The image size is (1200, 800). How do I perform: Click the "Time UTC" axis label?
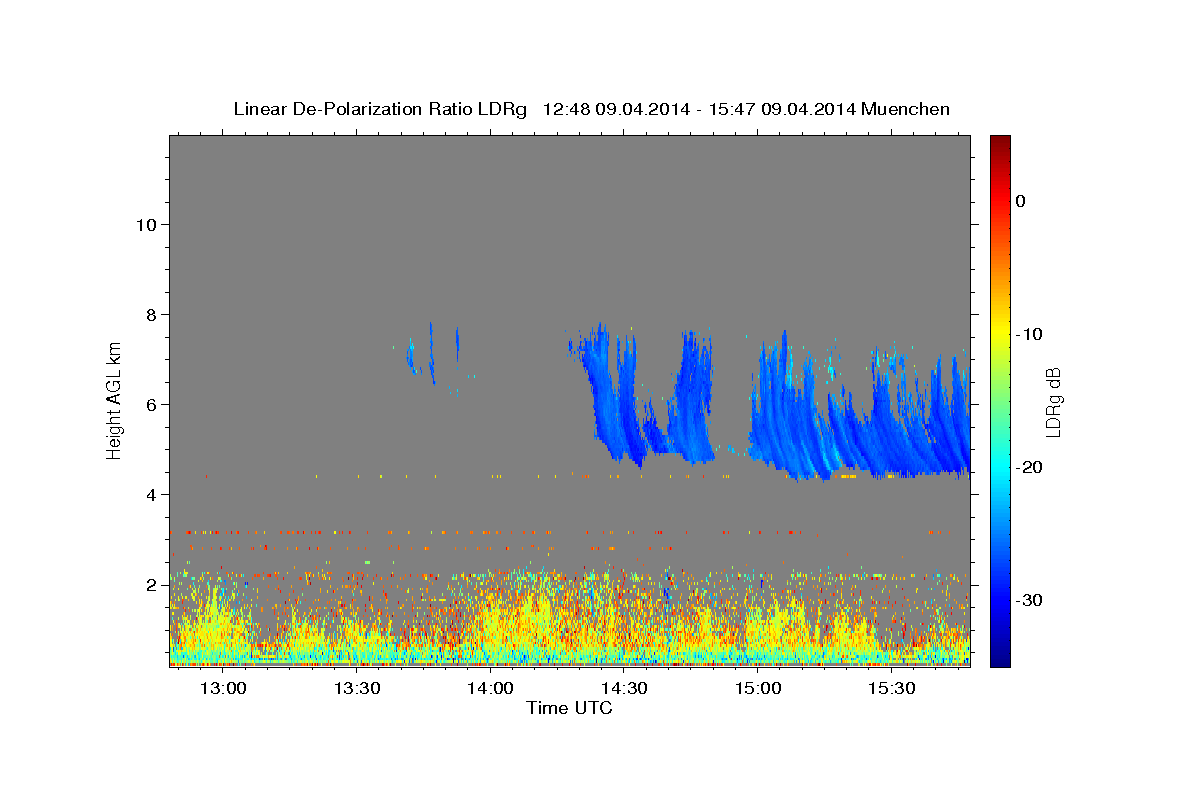tap(569, 708)
